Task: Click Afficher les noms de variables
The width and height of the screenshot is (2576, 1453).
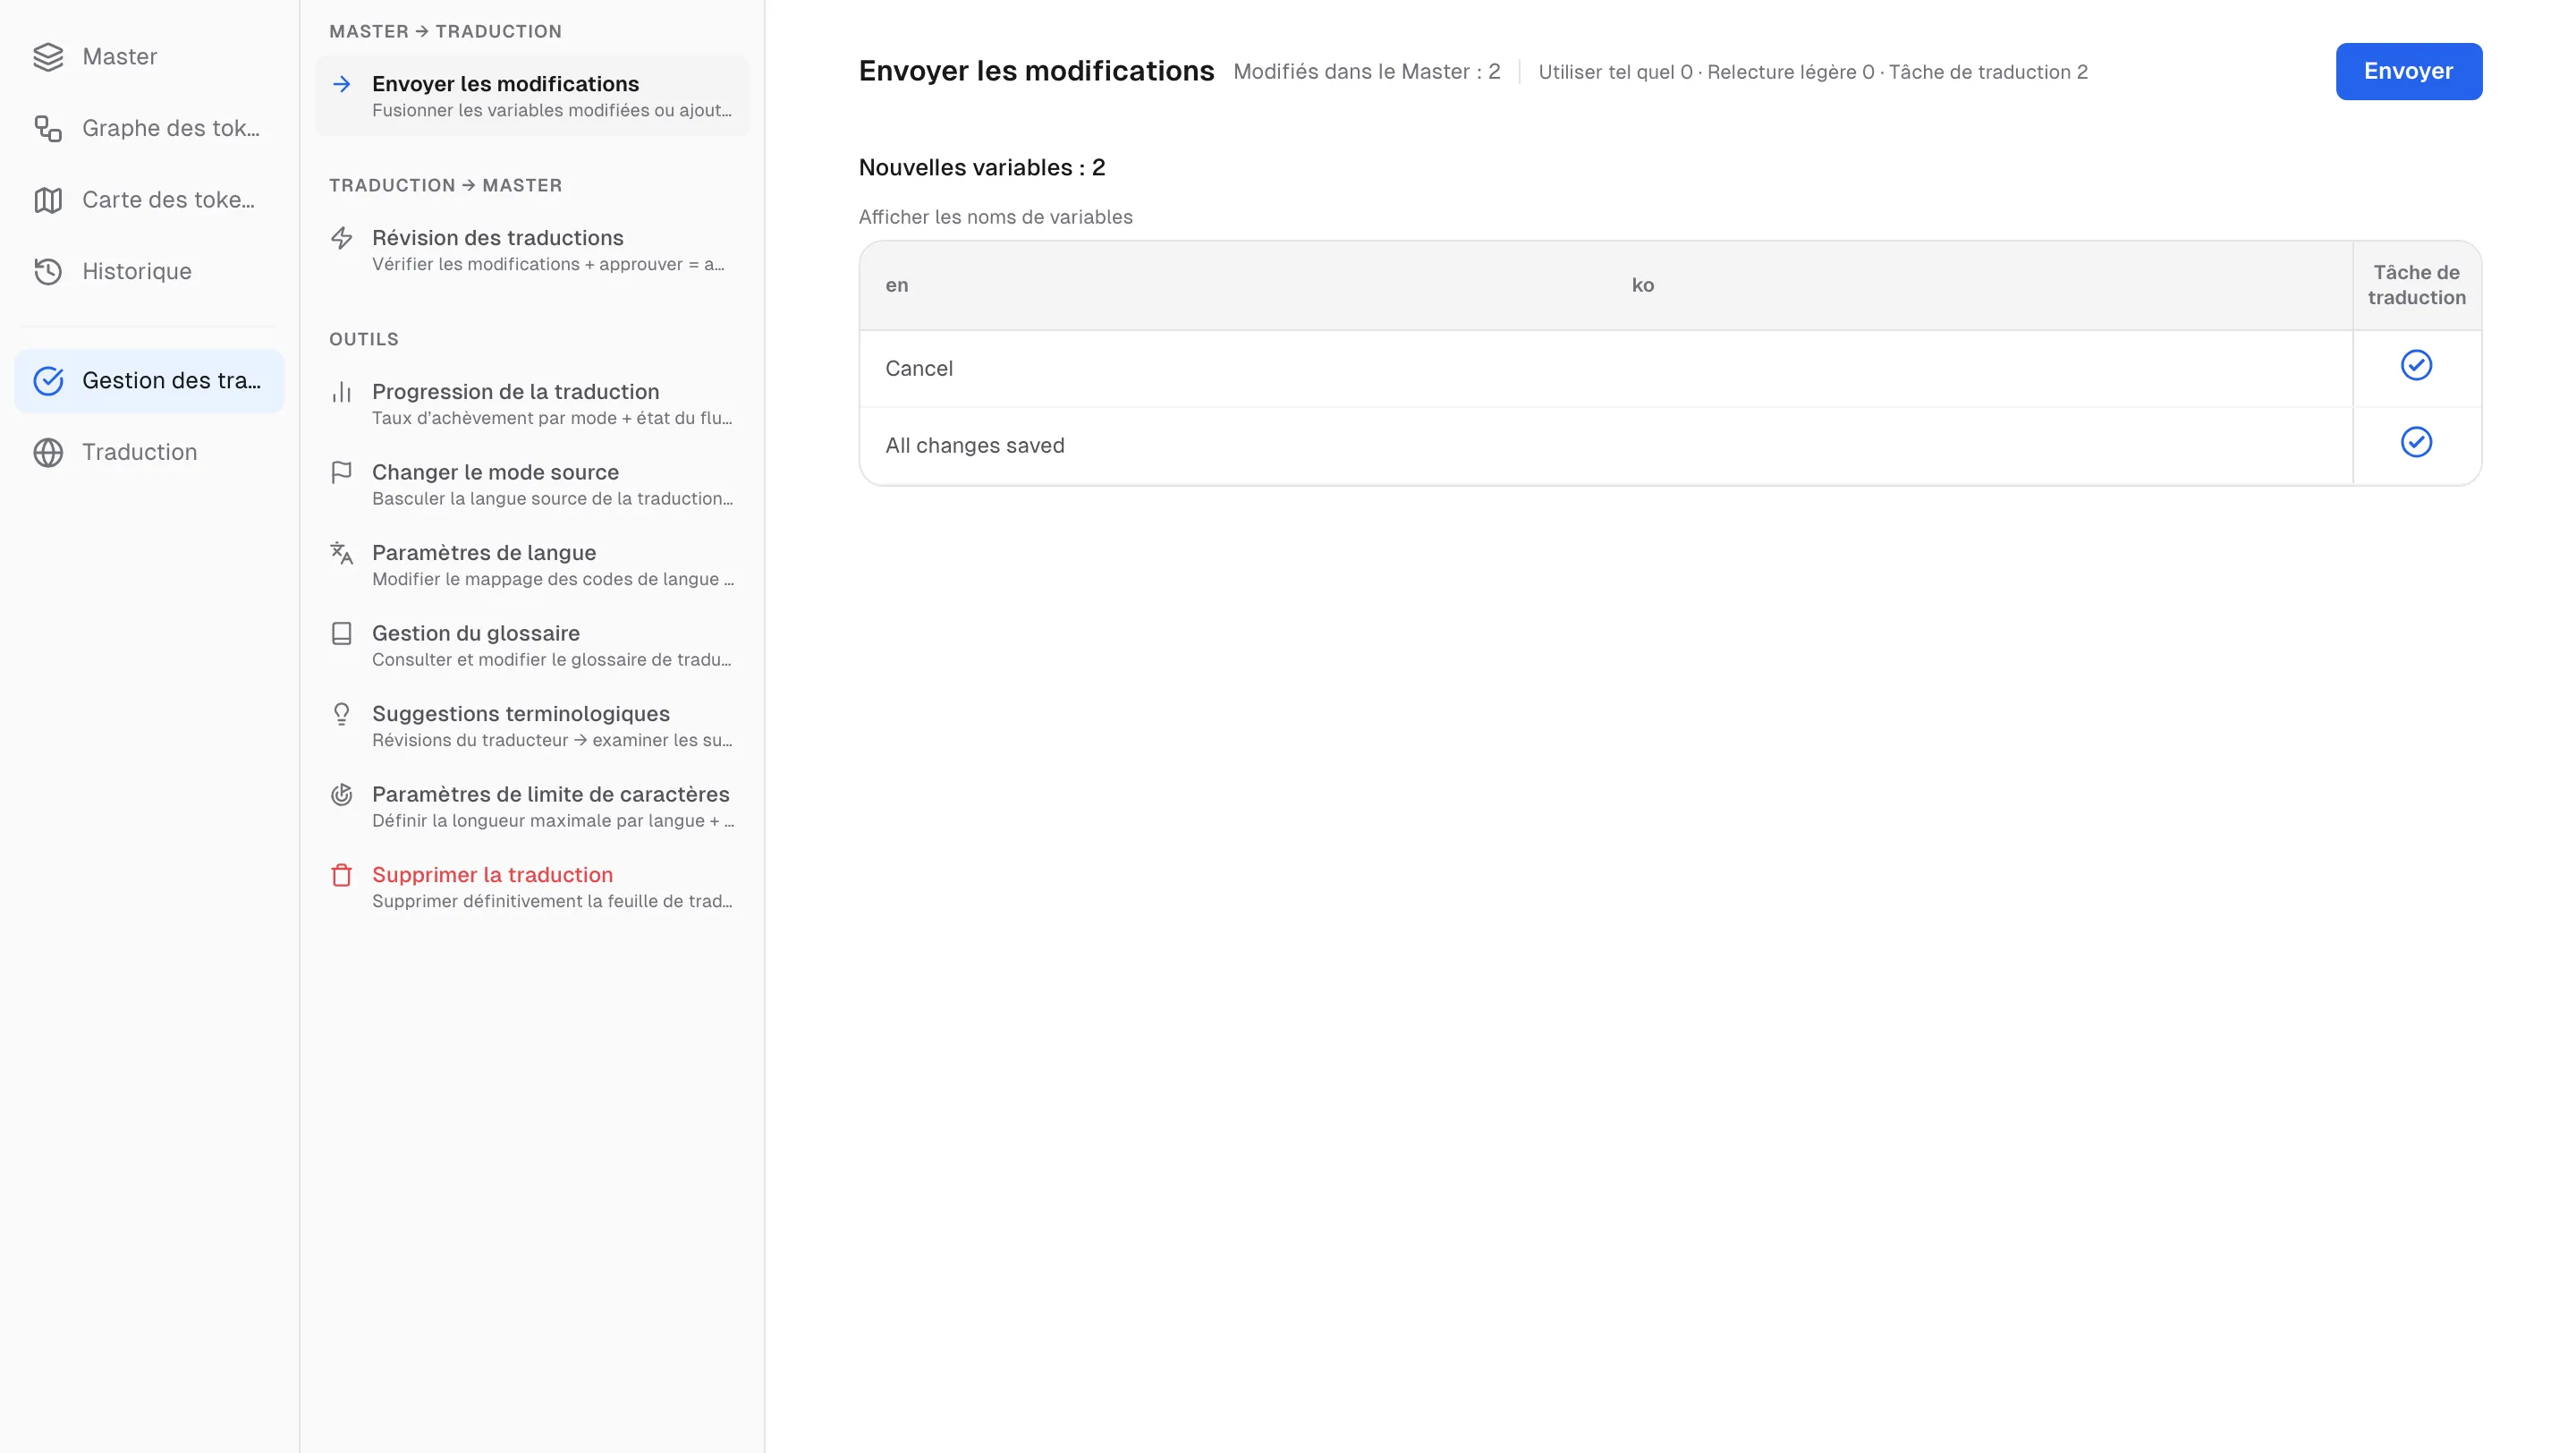Action: (x=995, y=217)
